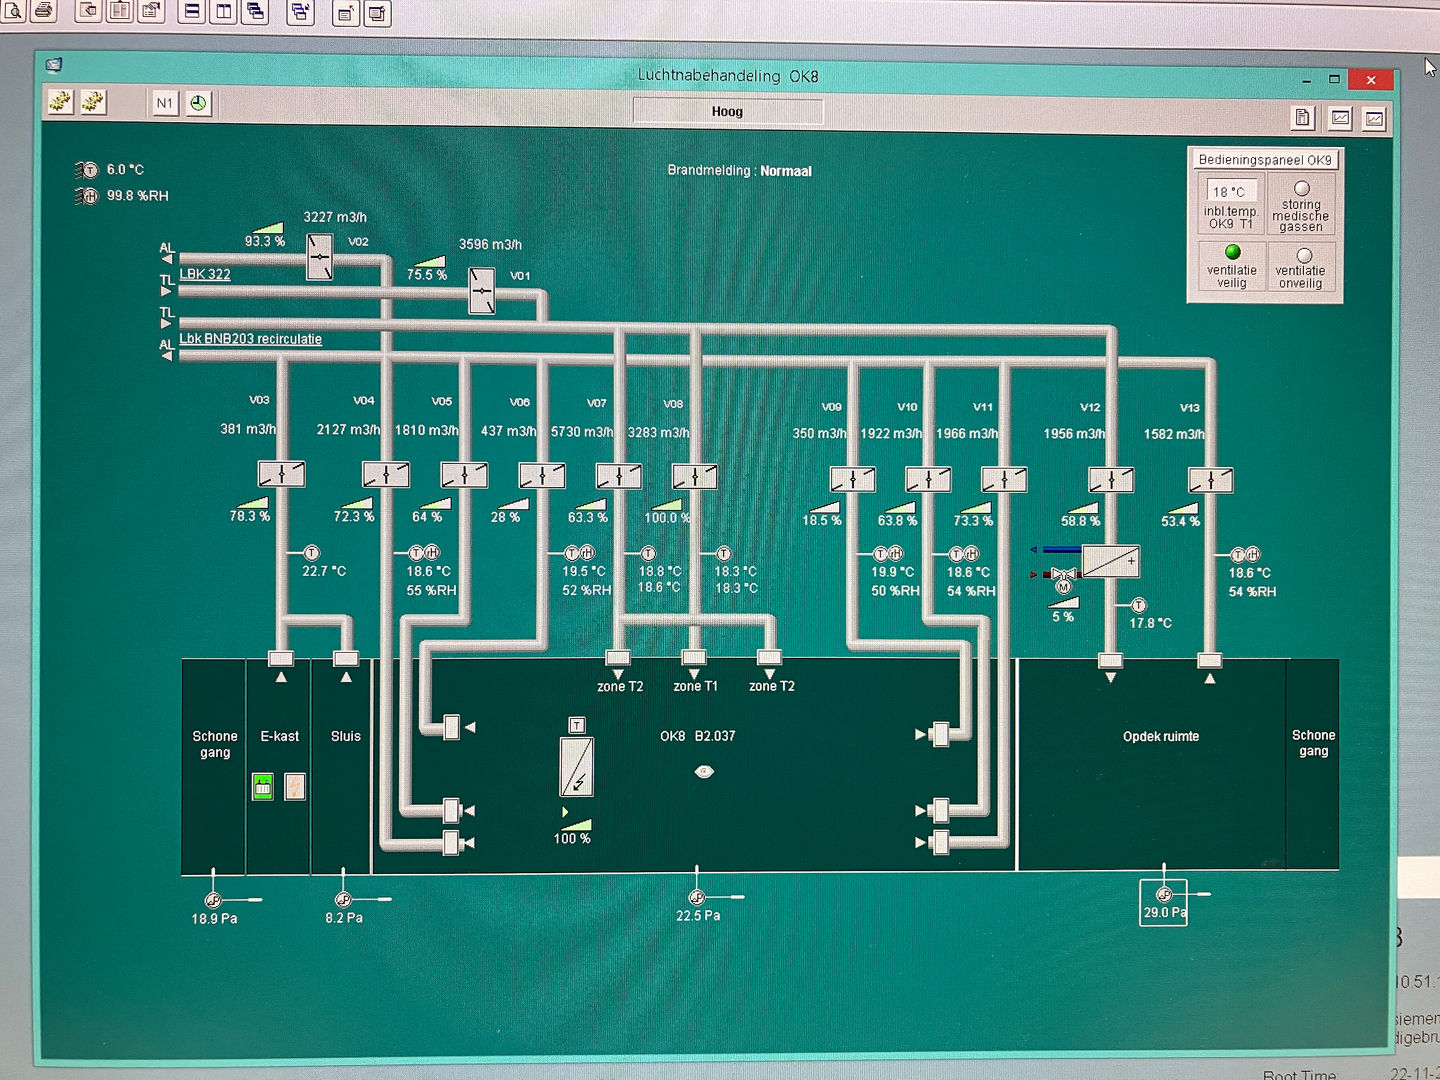Cascade windows using the top toolbar icon
Viewport: 1440px width, 1080px height.
pos(255,12)
